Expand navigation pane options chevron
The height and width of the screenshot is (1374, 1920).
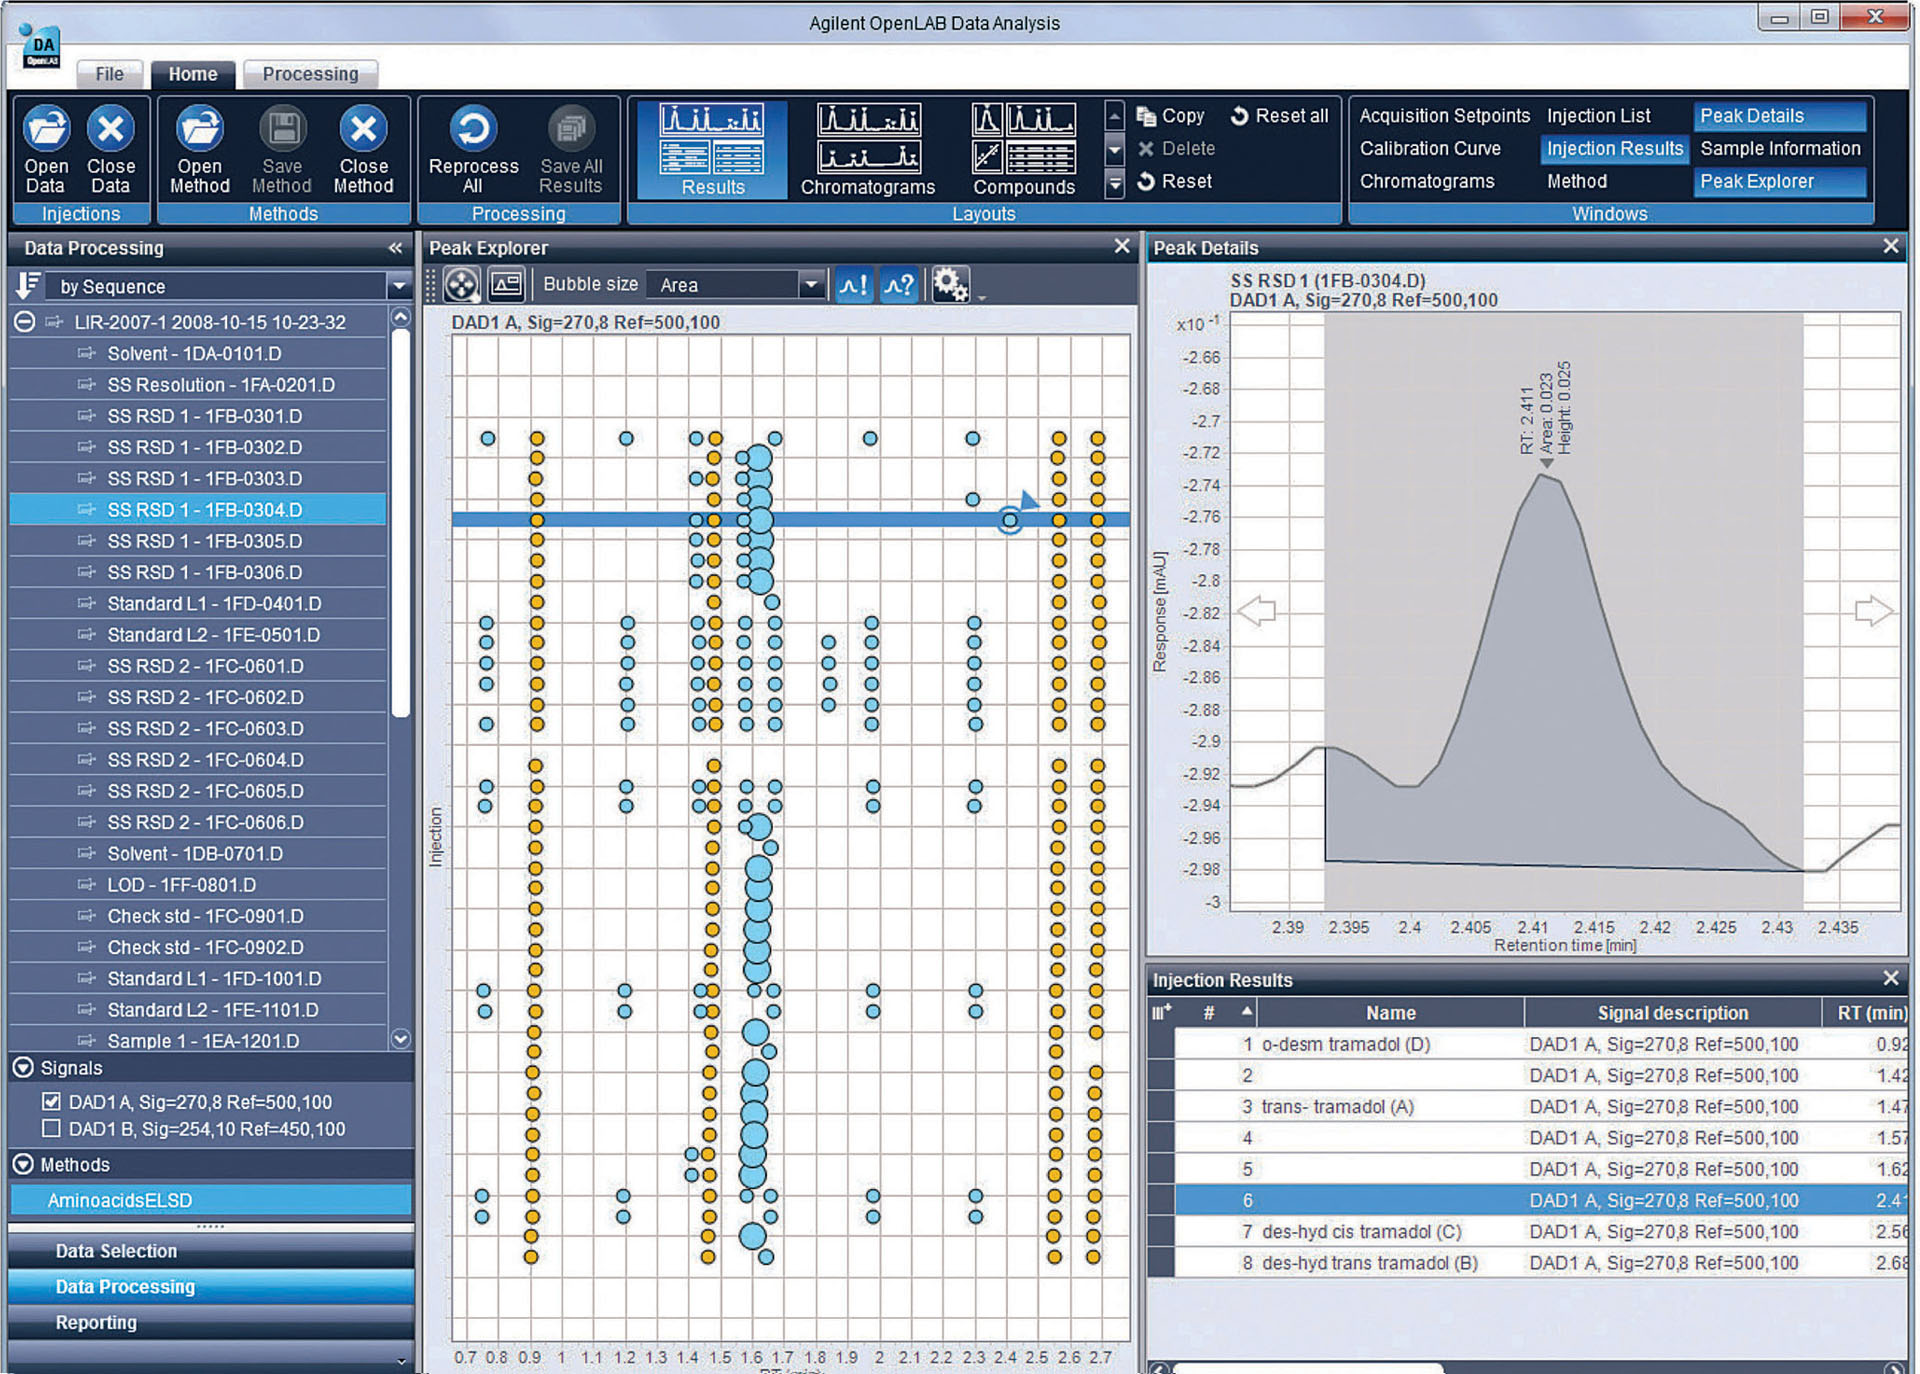402,1361
